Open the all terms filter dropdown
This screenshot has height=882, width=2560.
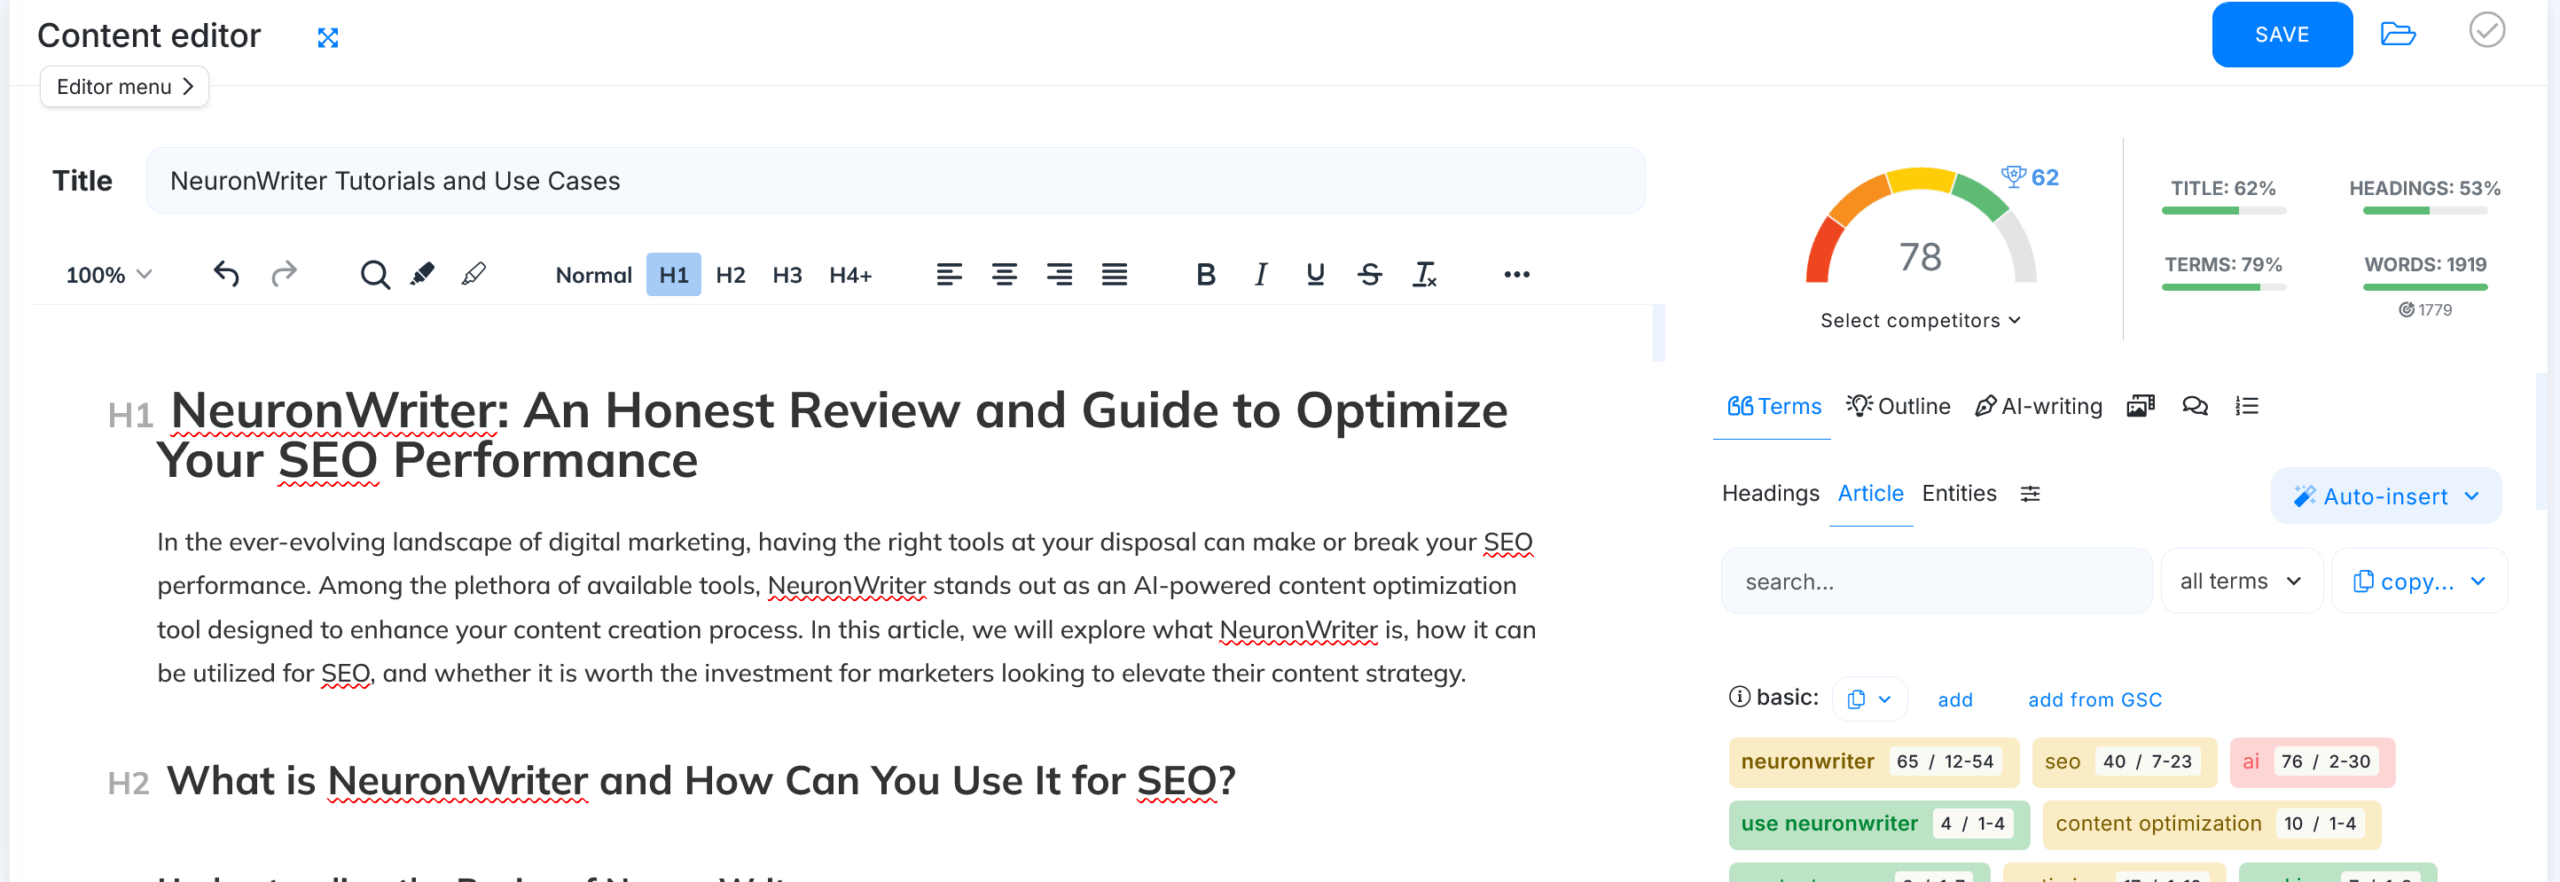pyautogui.click(x=2240, y=582)
